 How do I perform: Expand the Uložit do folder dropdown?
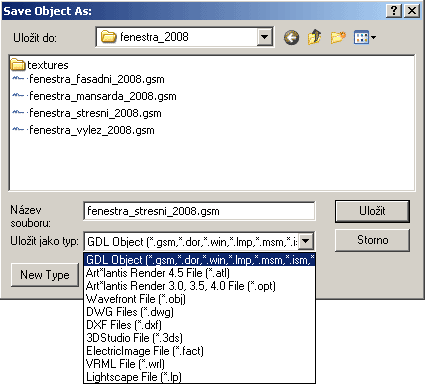(x=265, y=37)
